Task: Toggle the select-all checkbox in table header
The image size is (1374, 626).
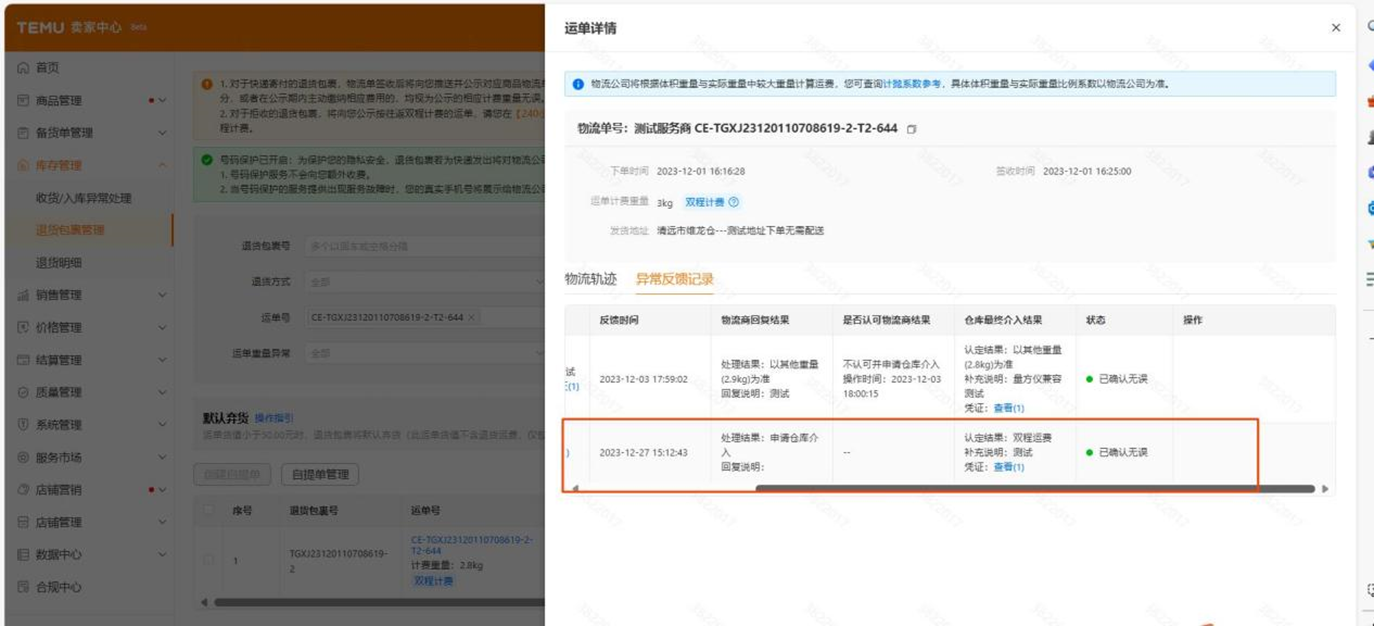Action: 208,510
